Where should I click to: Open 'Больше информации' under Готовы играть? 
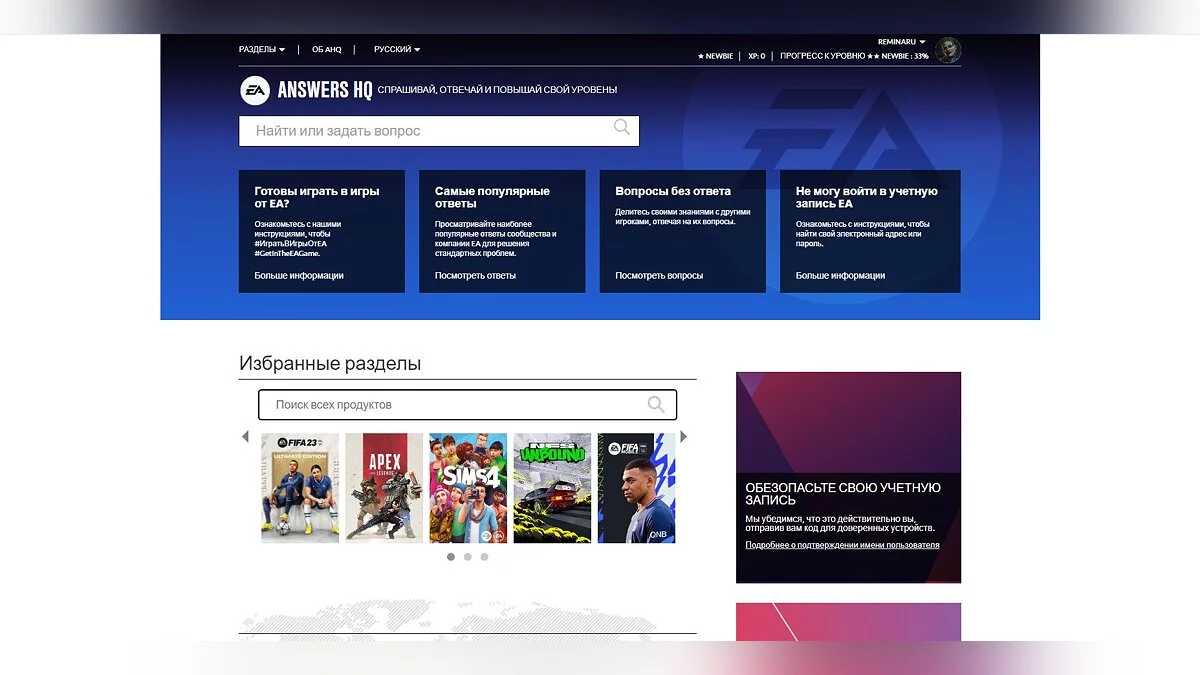[x=299, y=276]
